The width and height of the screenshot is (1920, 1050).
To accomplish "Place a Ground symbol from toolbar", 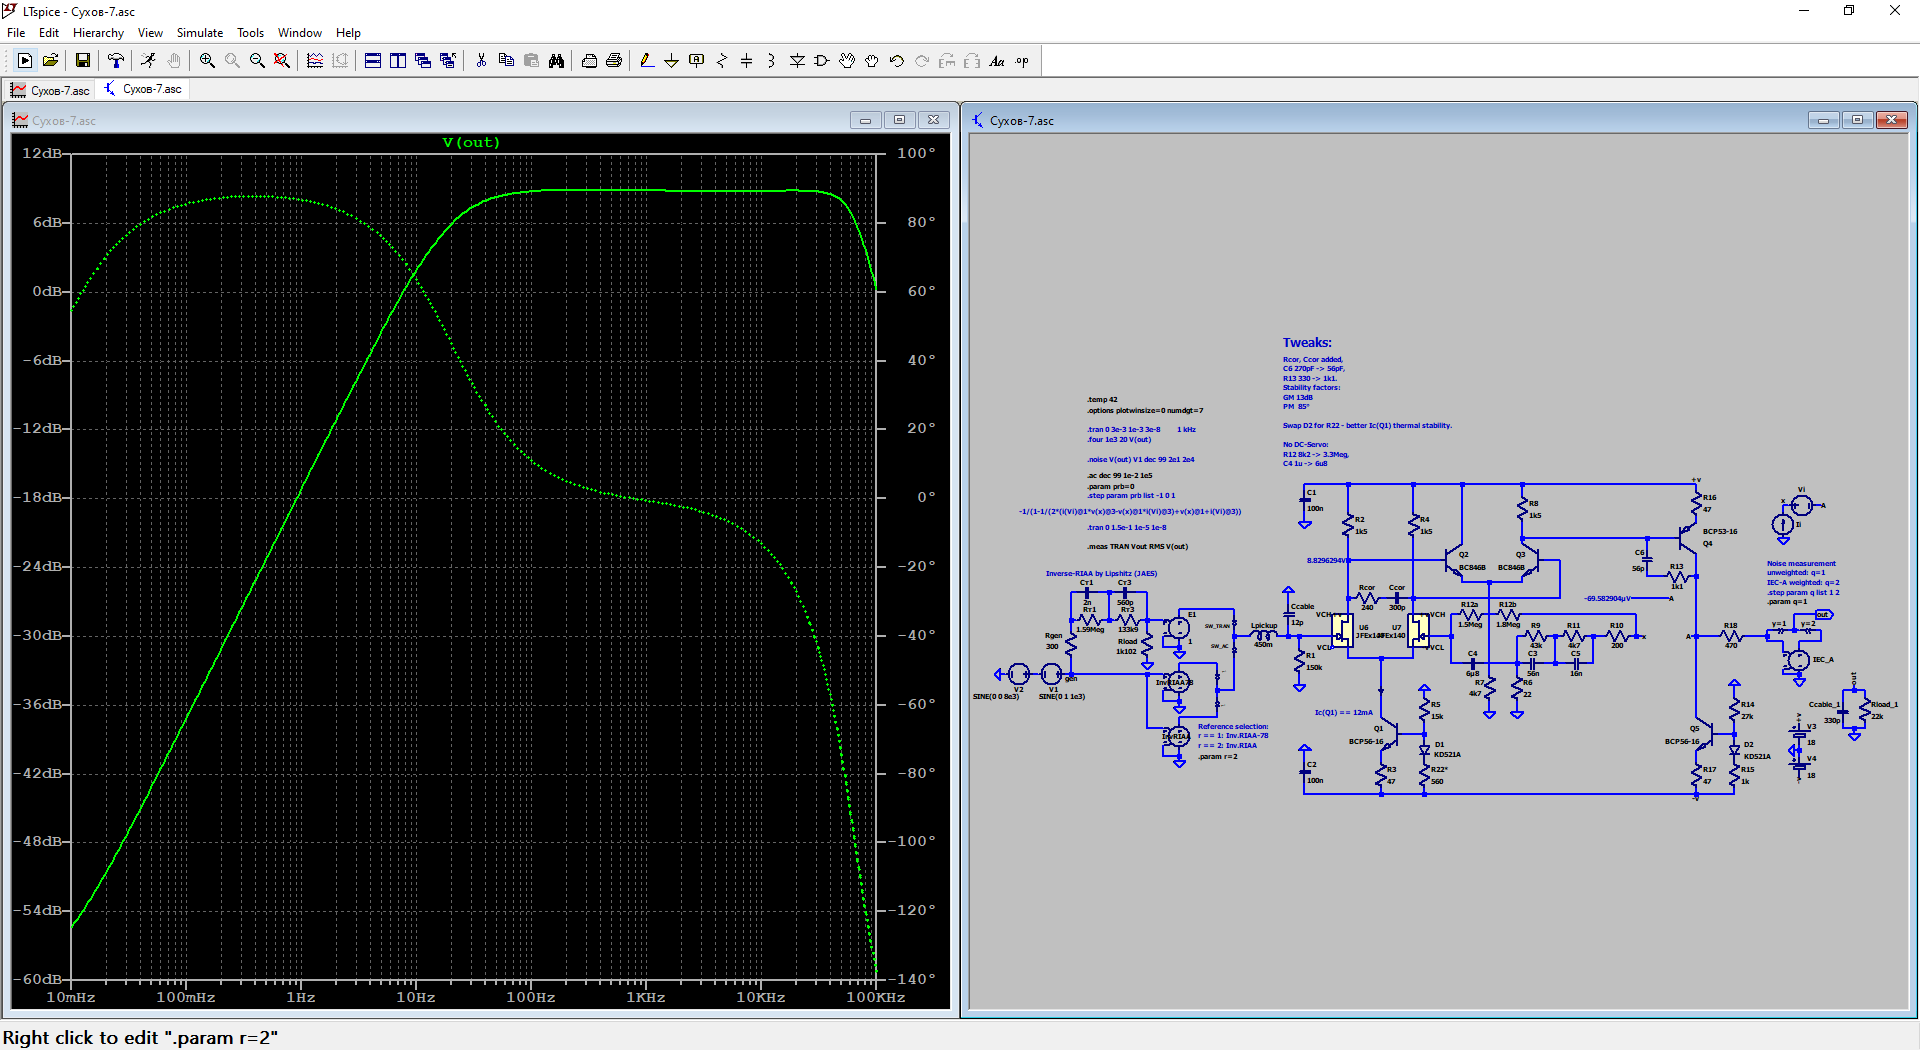I will tap(671, 61).
